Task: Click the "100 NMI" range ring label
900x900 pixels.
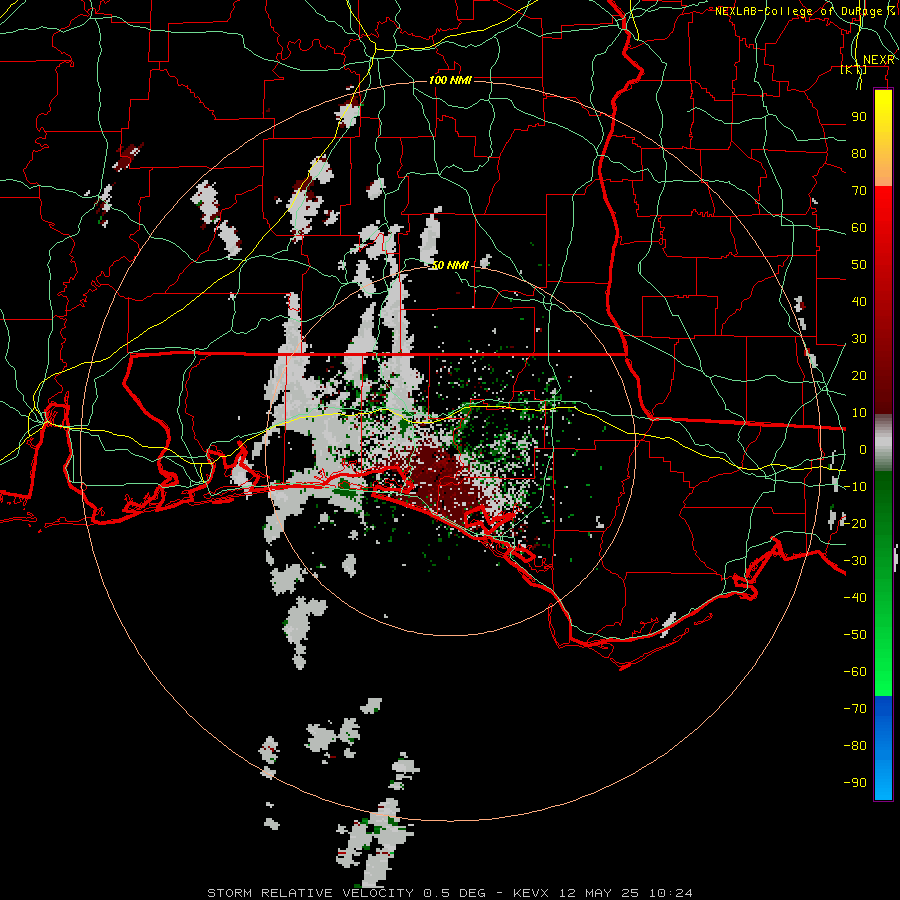Action: pyautogui.click(x=451, y=80)
